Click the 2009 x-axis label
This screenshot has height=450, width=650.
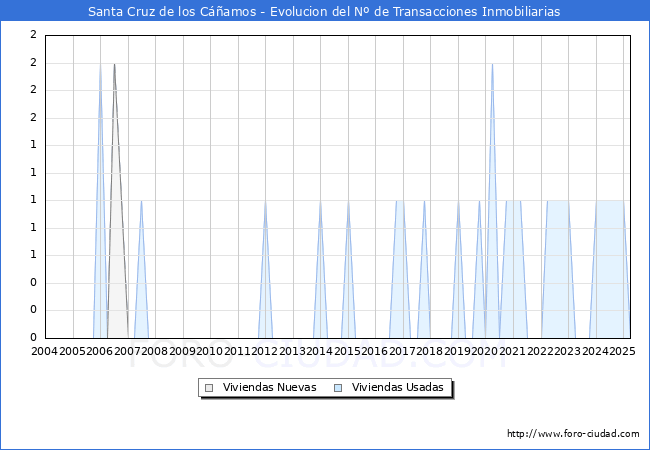click(x=182, y=351)
